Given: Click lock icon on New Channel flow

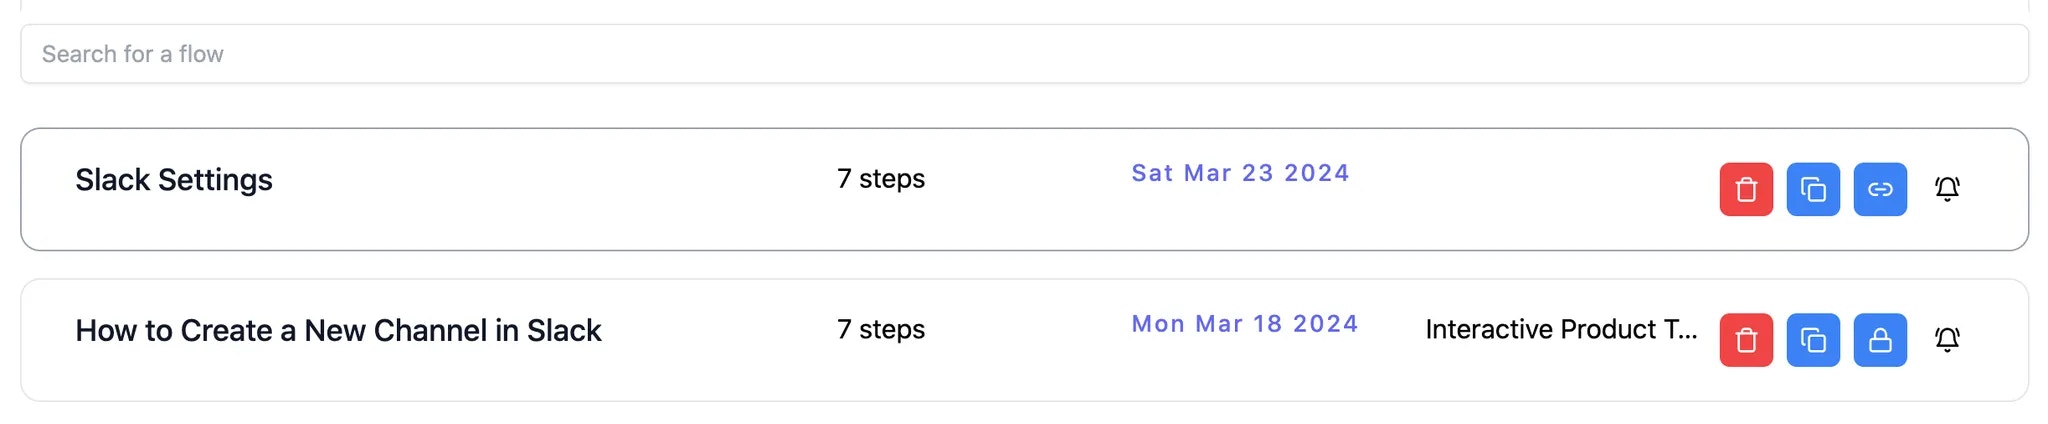Looking at the screenshot, I should 1880,340.
